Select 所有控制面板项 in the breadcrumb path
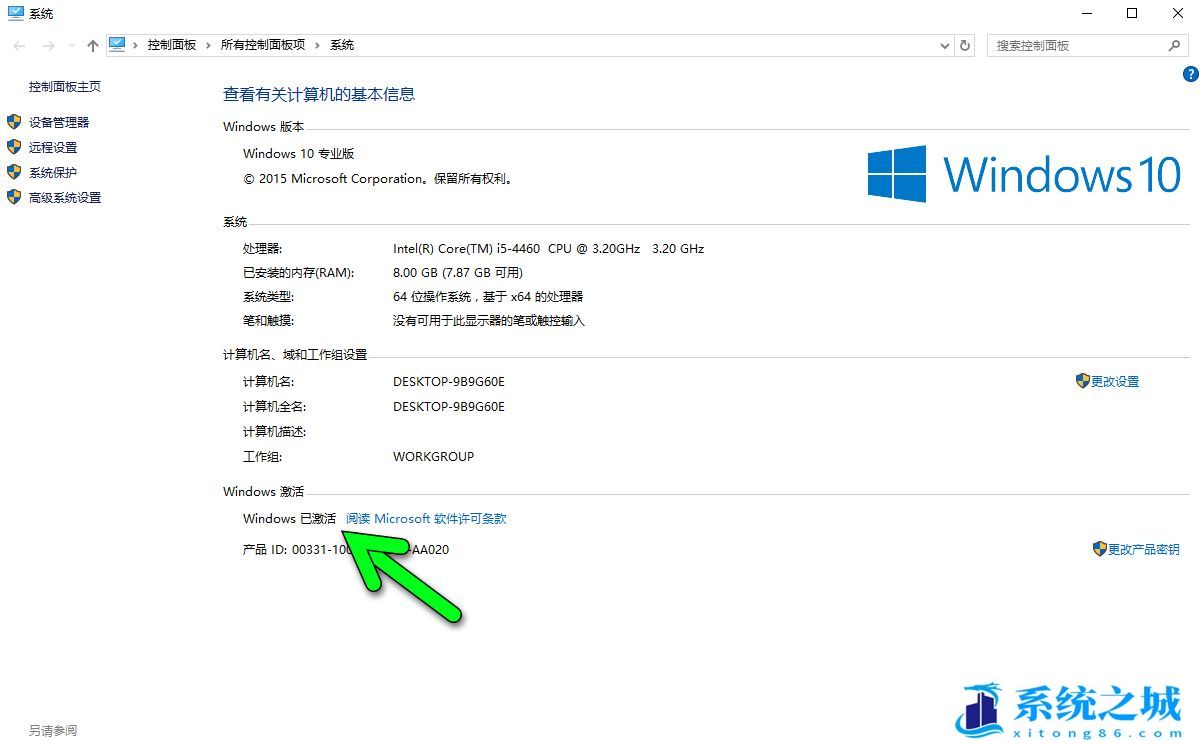 click(263, 45)
